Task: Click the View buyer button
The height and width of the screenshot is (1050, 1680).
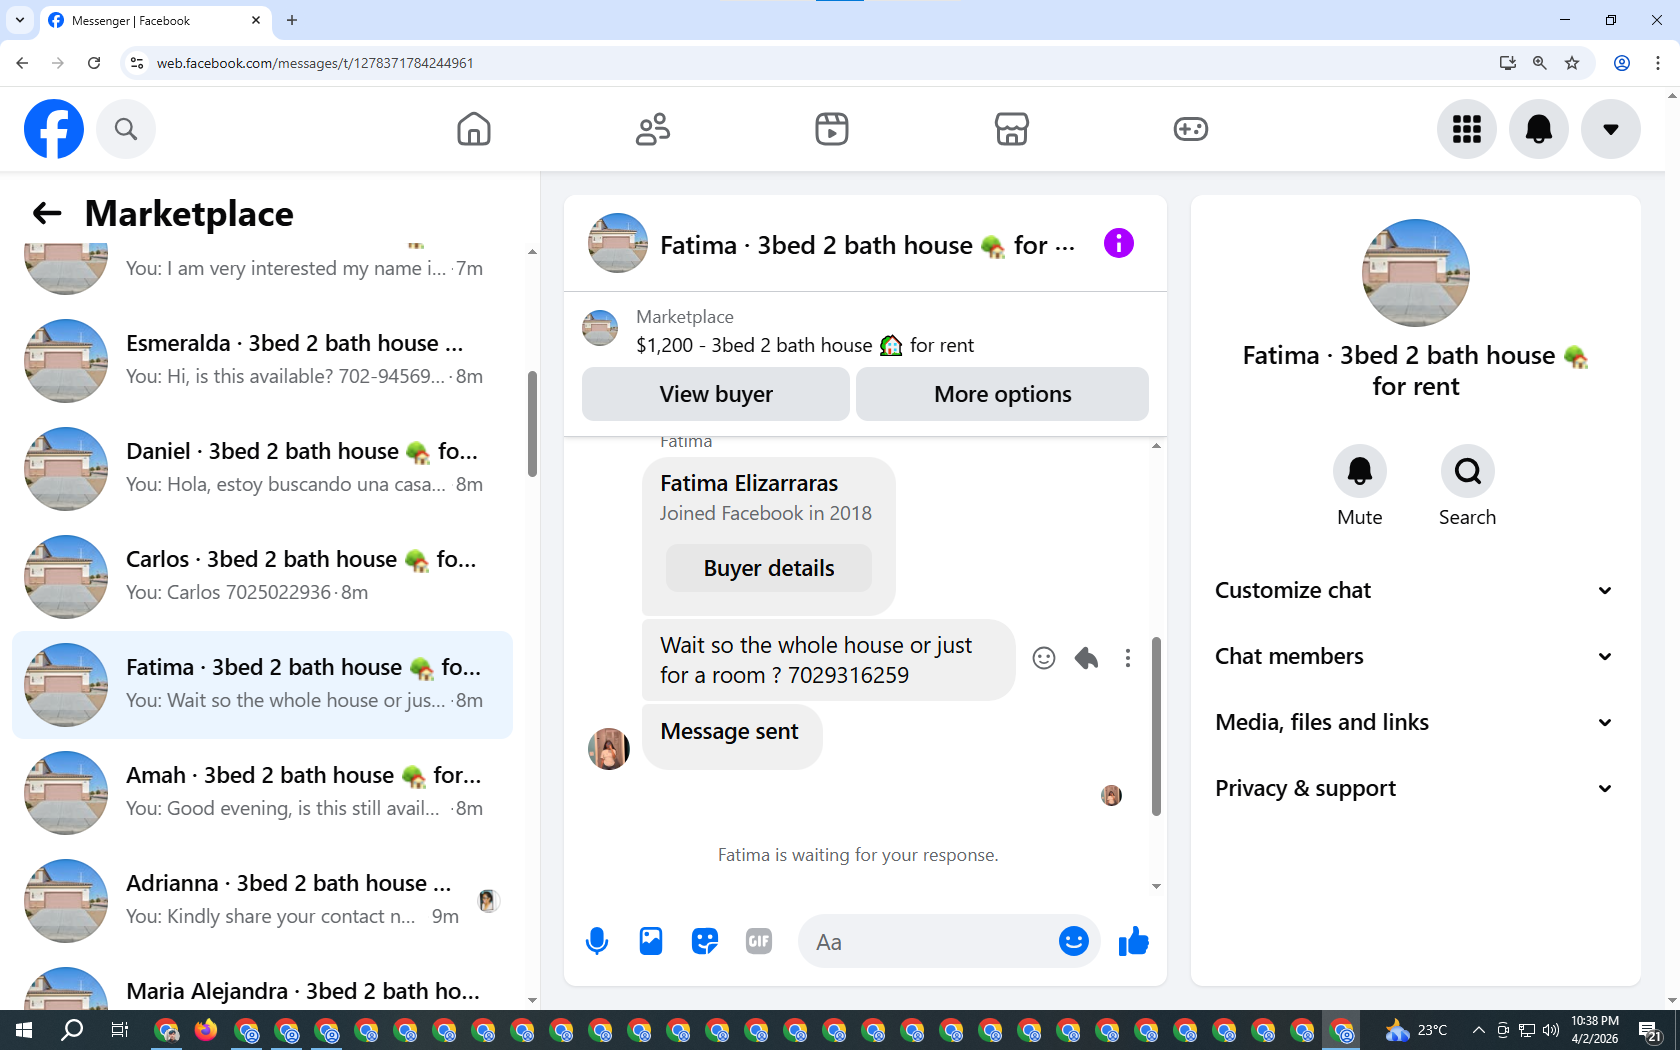Action: [x=716, y=394]
